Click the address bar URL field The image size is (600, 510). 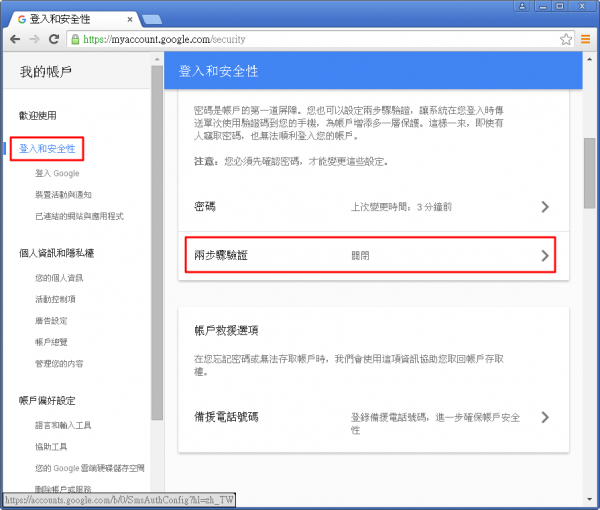(x=300, y=39)
